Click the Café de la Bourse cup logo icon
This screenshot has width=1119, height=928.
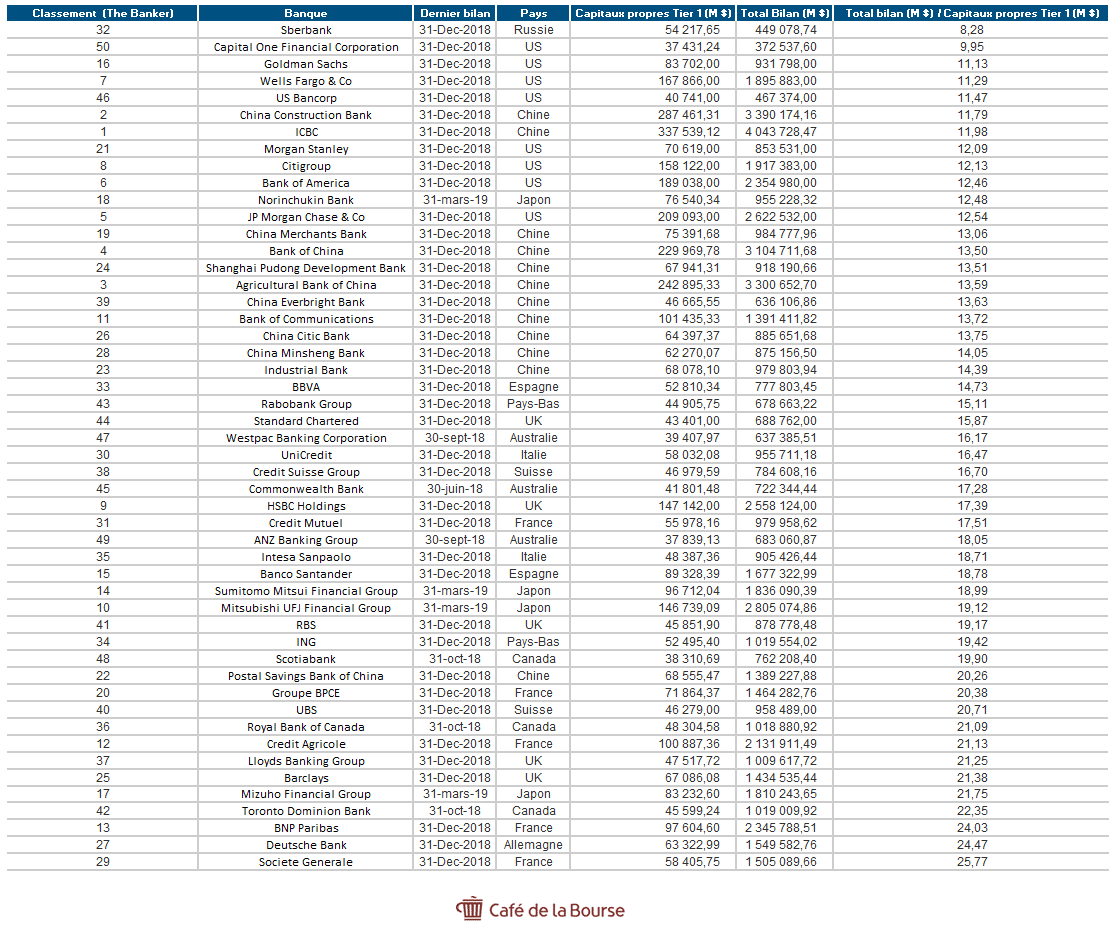click(x=470, y=909)
